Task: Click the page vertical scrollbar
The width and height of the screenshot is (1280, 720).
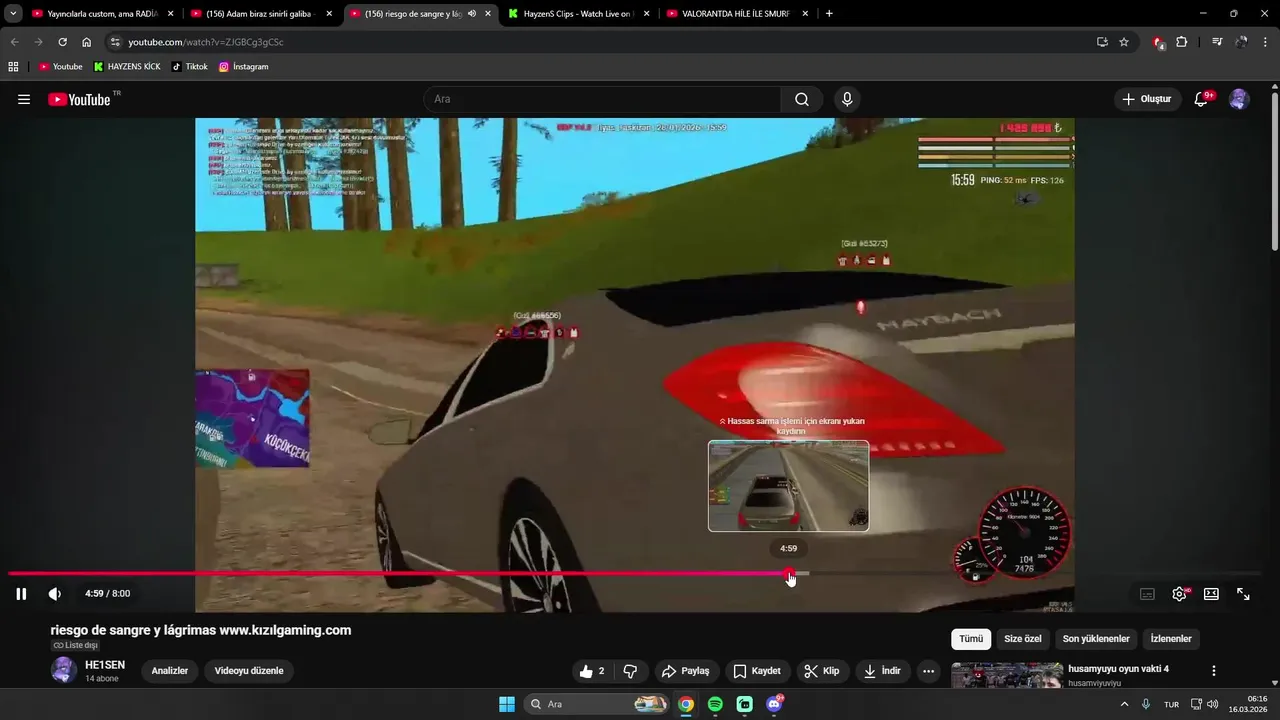Action: point(1274,170)
